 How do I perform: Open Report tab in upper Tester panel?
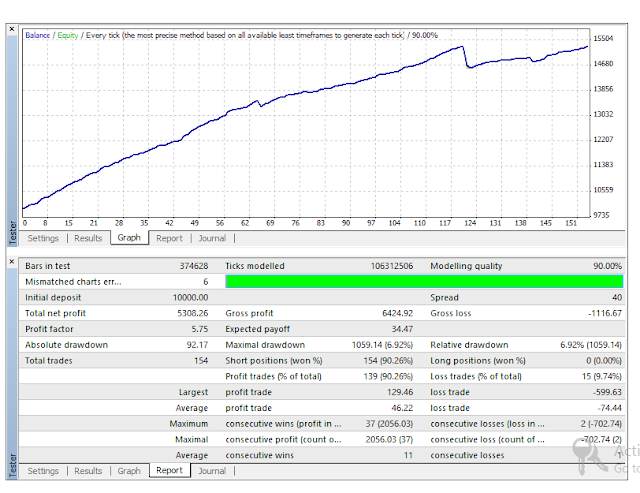(x=169, y=238)
